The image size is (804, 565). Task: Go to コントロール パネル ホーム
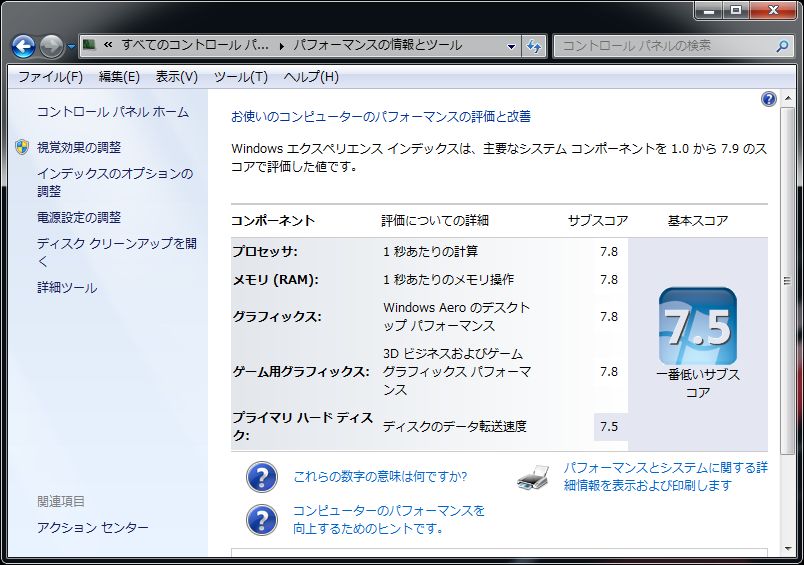[x=113, y=112]
